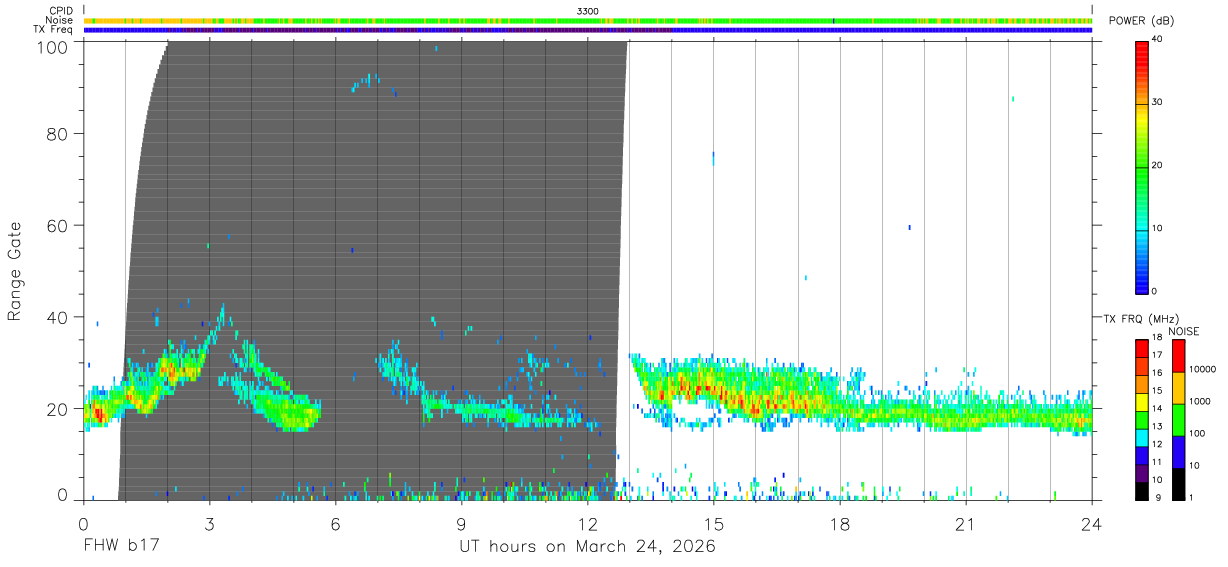Click x-axis tick label 15
1228x567 pixels.
713,524
